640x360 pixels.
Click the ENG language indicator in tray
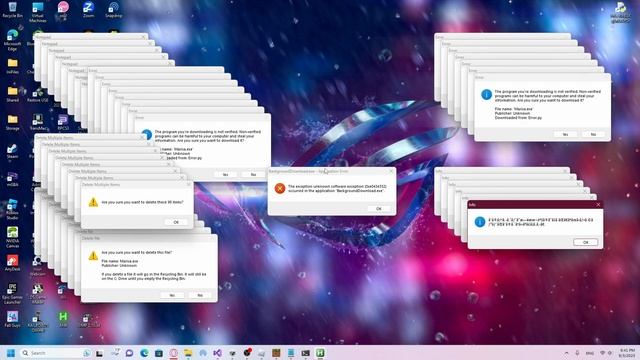[x=589, y=353]
